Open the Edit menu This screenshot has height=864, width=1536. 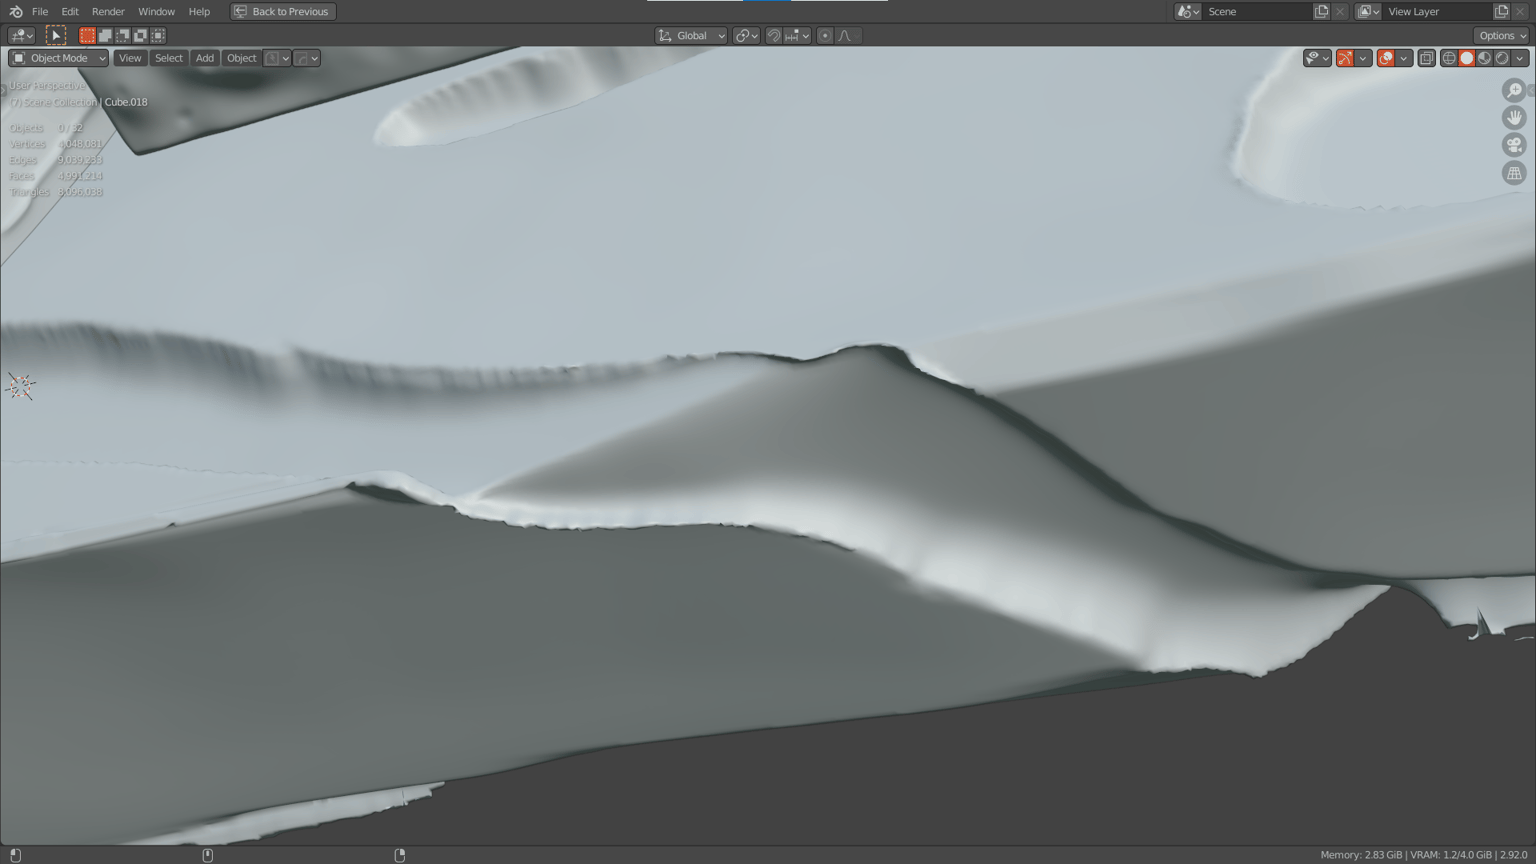pyautogui.click(x=70, y=11)
